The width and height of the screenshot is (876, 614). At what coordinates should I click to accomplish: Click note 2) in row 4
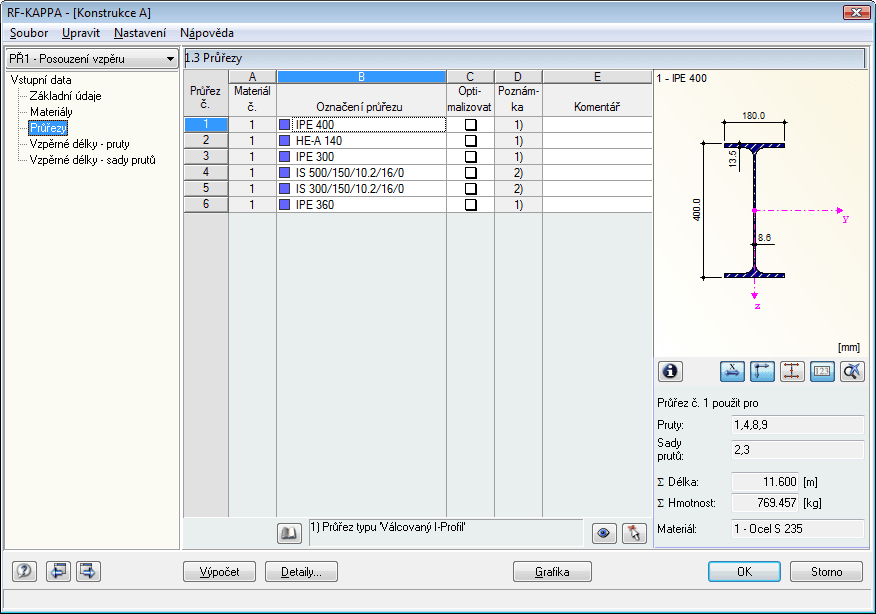518,173
